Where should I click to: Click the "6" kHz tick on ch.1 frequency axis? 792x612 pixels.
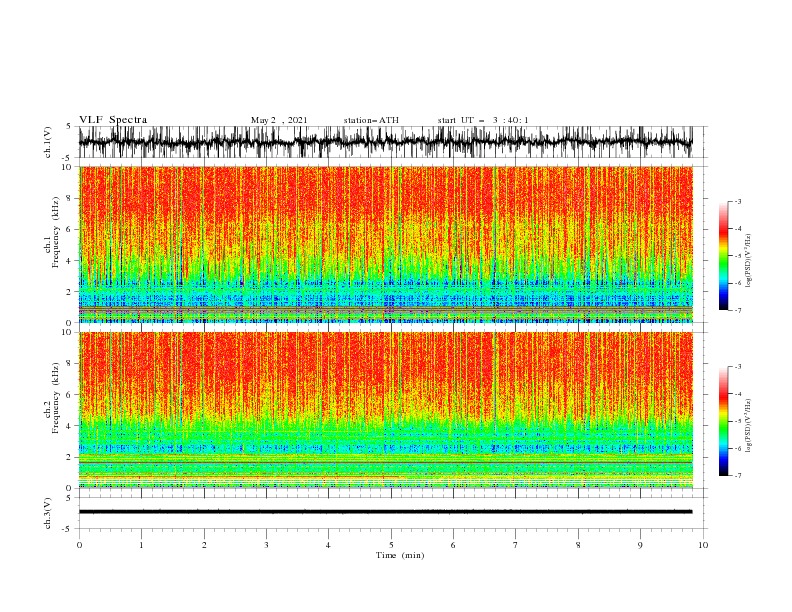[x=69, y=229]
